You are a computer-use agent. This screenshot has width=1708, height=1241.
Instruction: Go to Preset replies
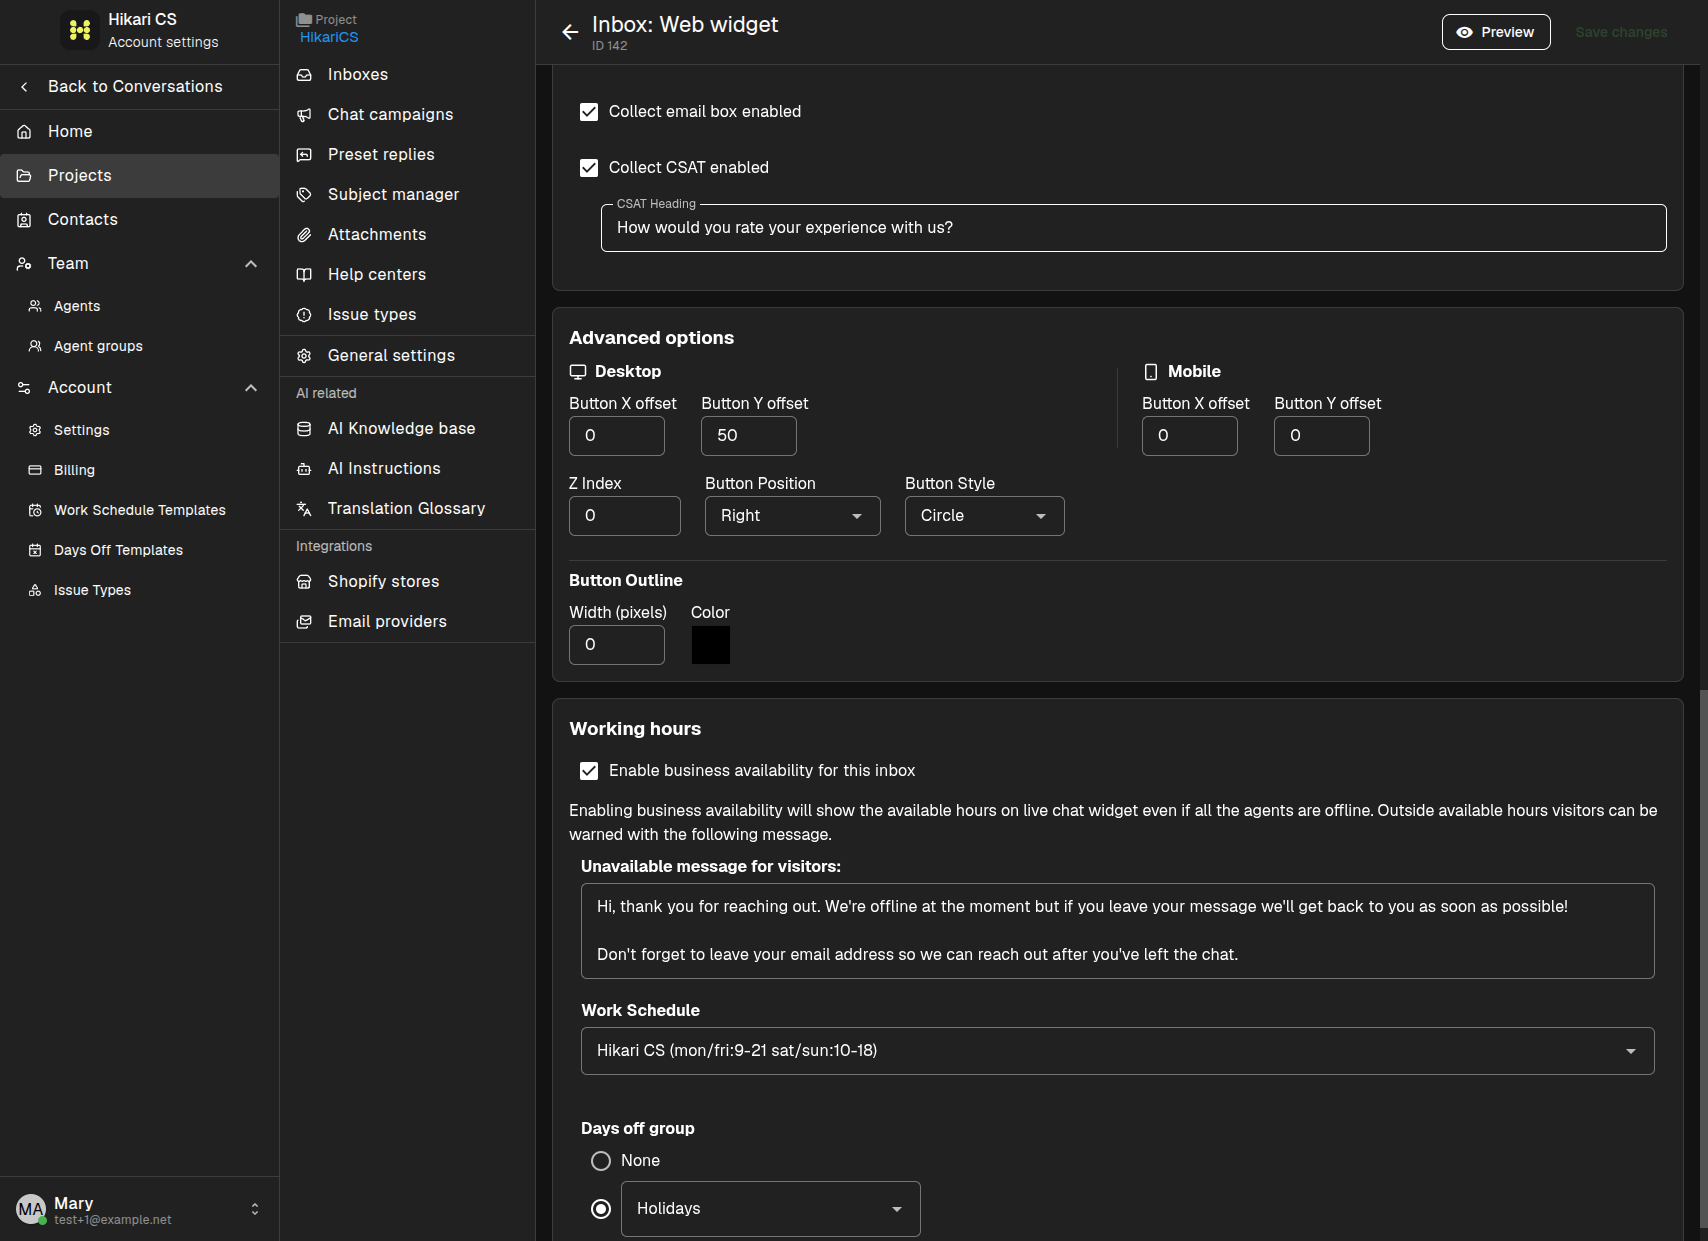click(407, 155)
